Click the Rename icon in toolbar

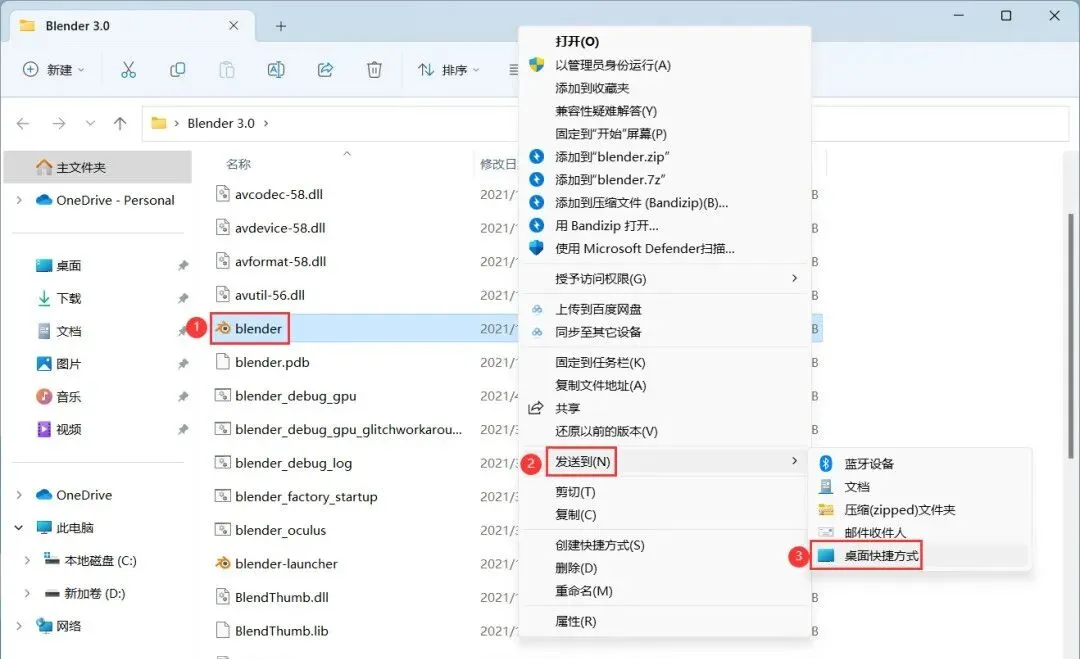click(276, 70)
